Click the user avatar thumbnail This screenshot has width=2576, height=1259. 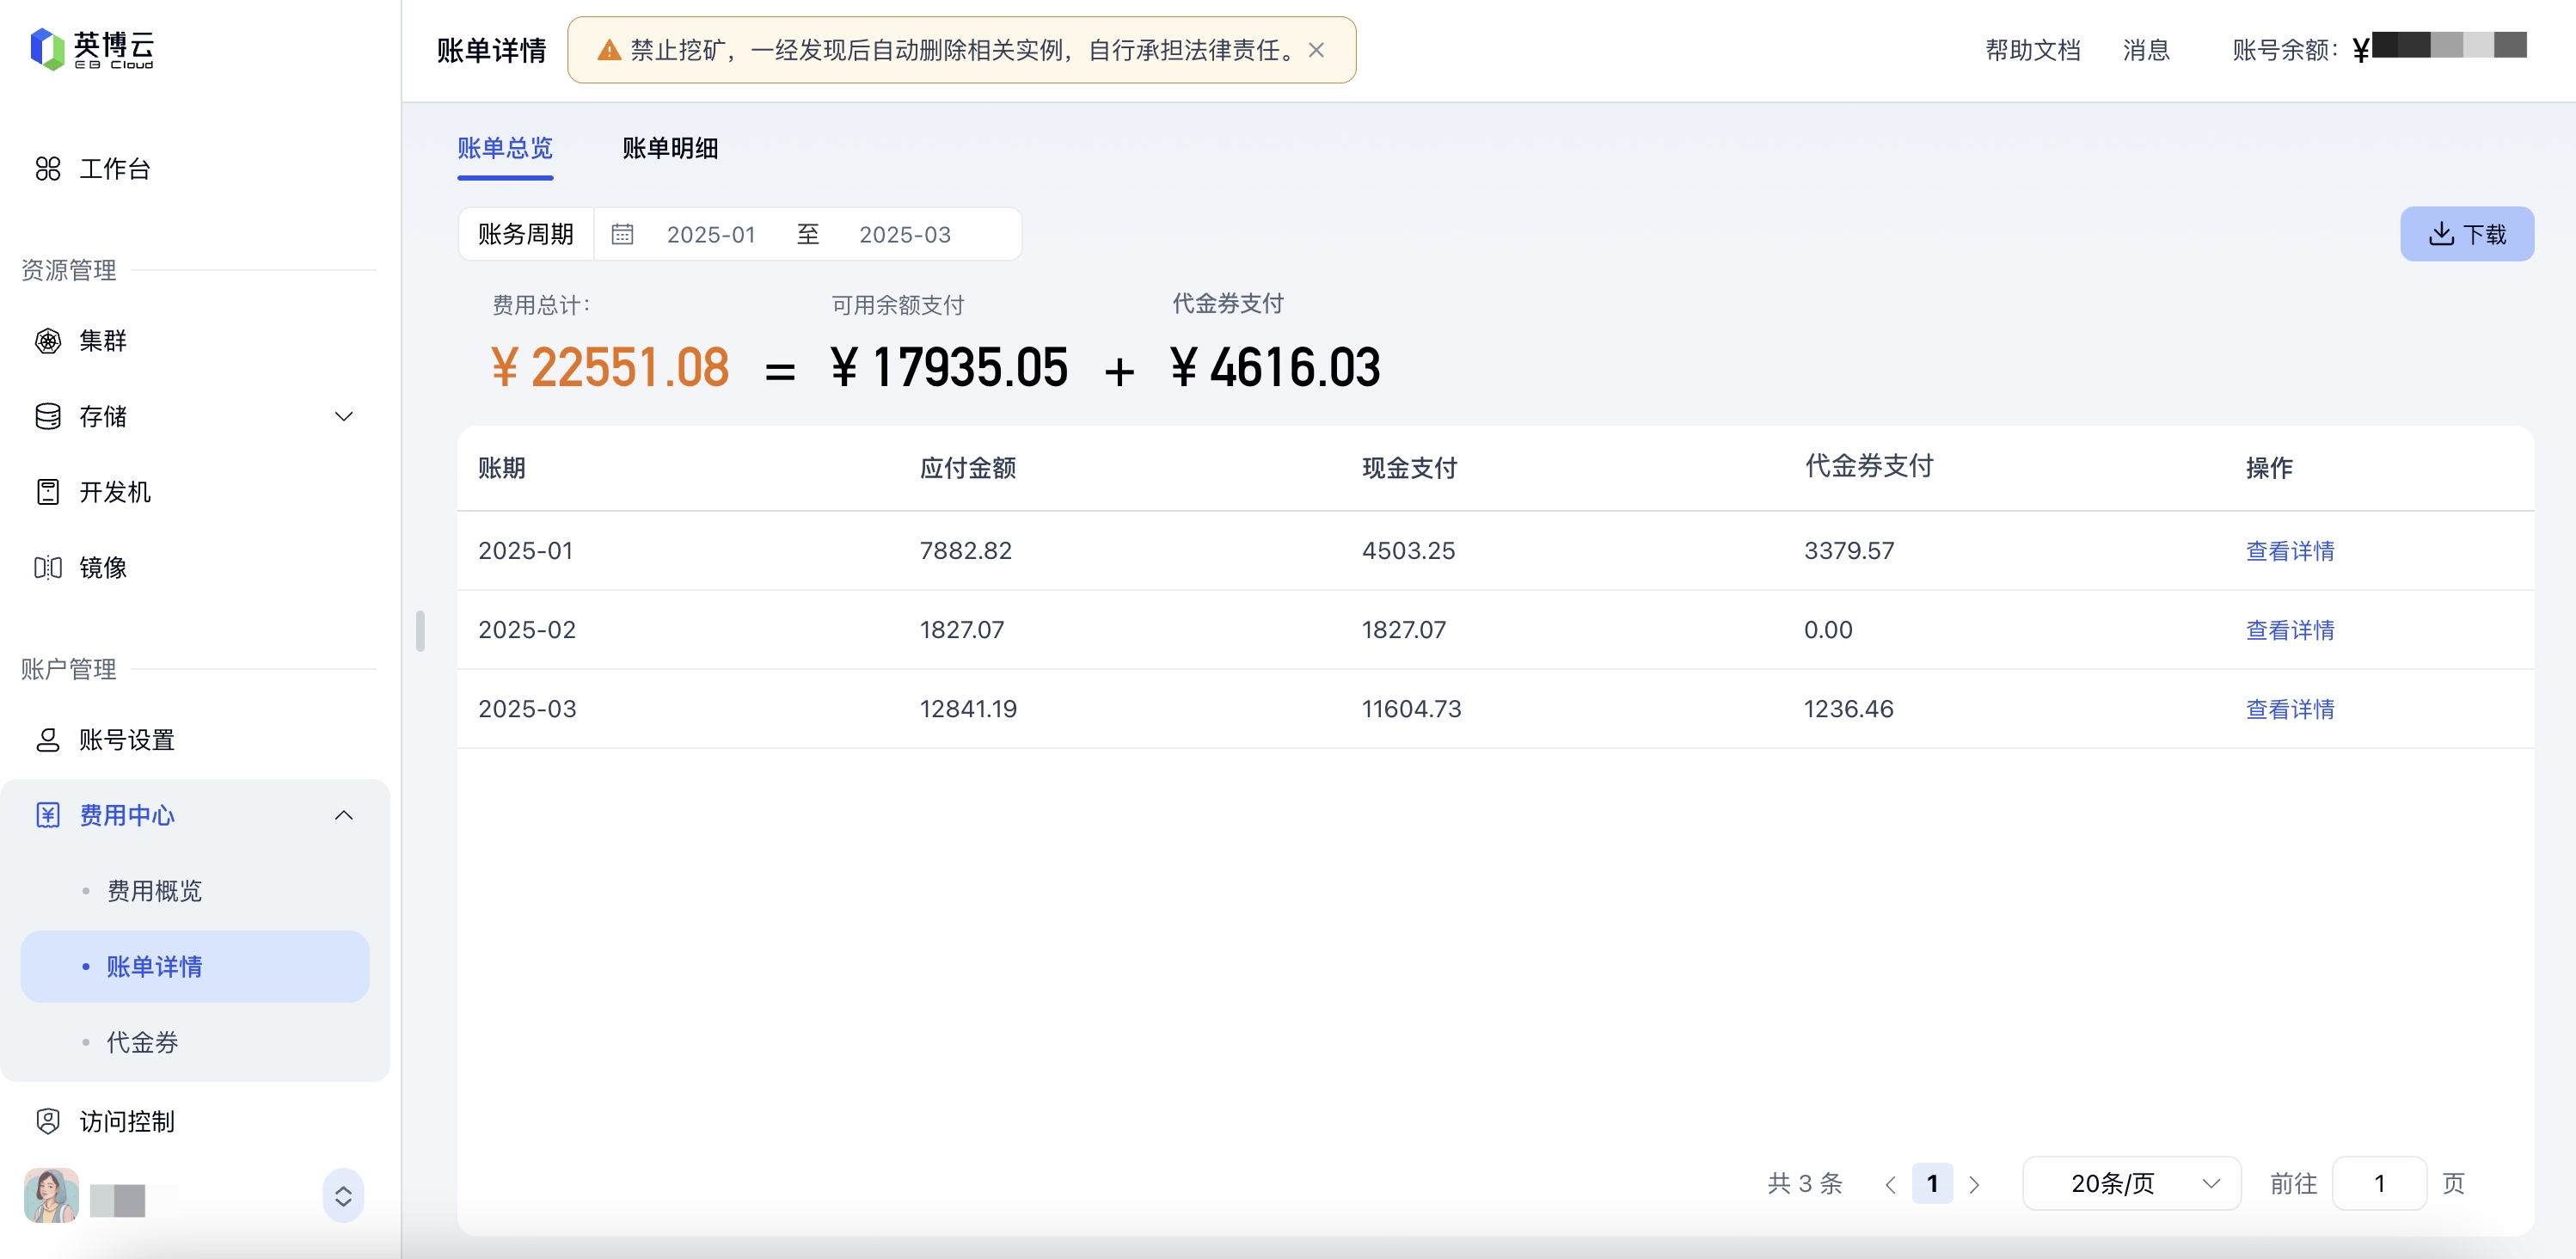(51, 1195)
